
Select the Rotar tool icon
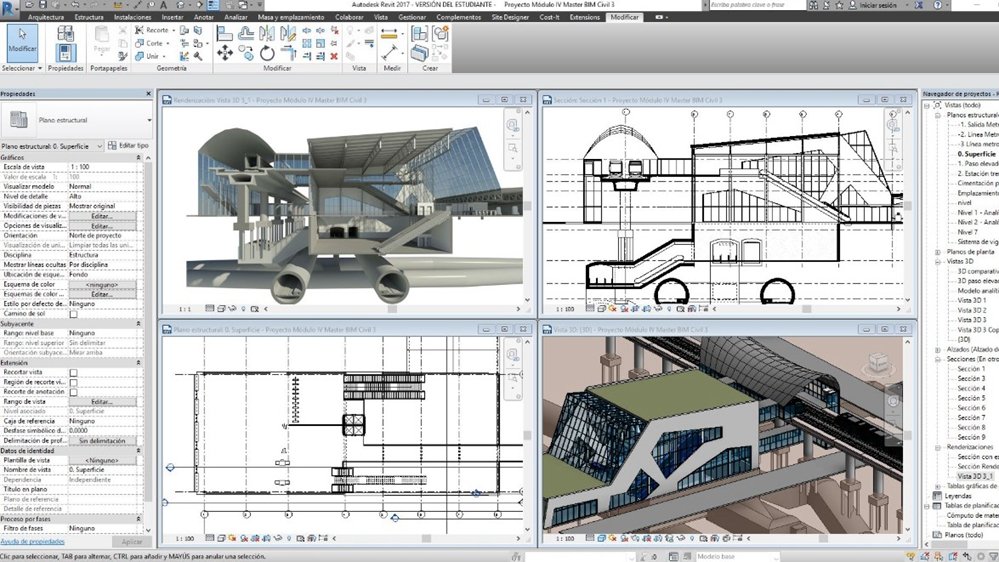[267, 54]
